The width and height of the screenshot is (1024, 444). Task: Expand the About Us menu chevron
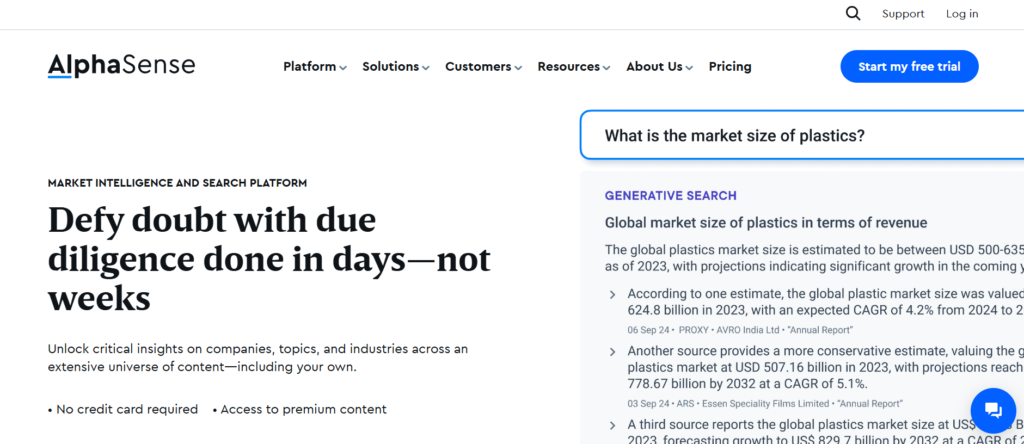click(x=689, y=67)
